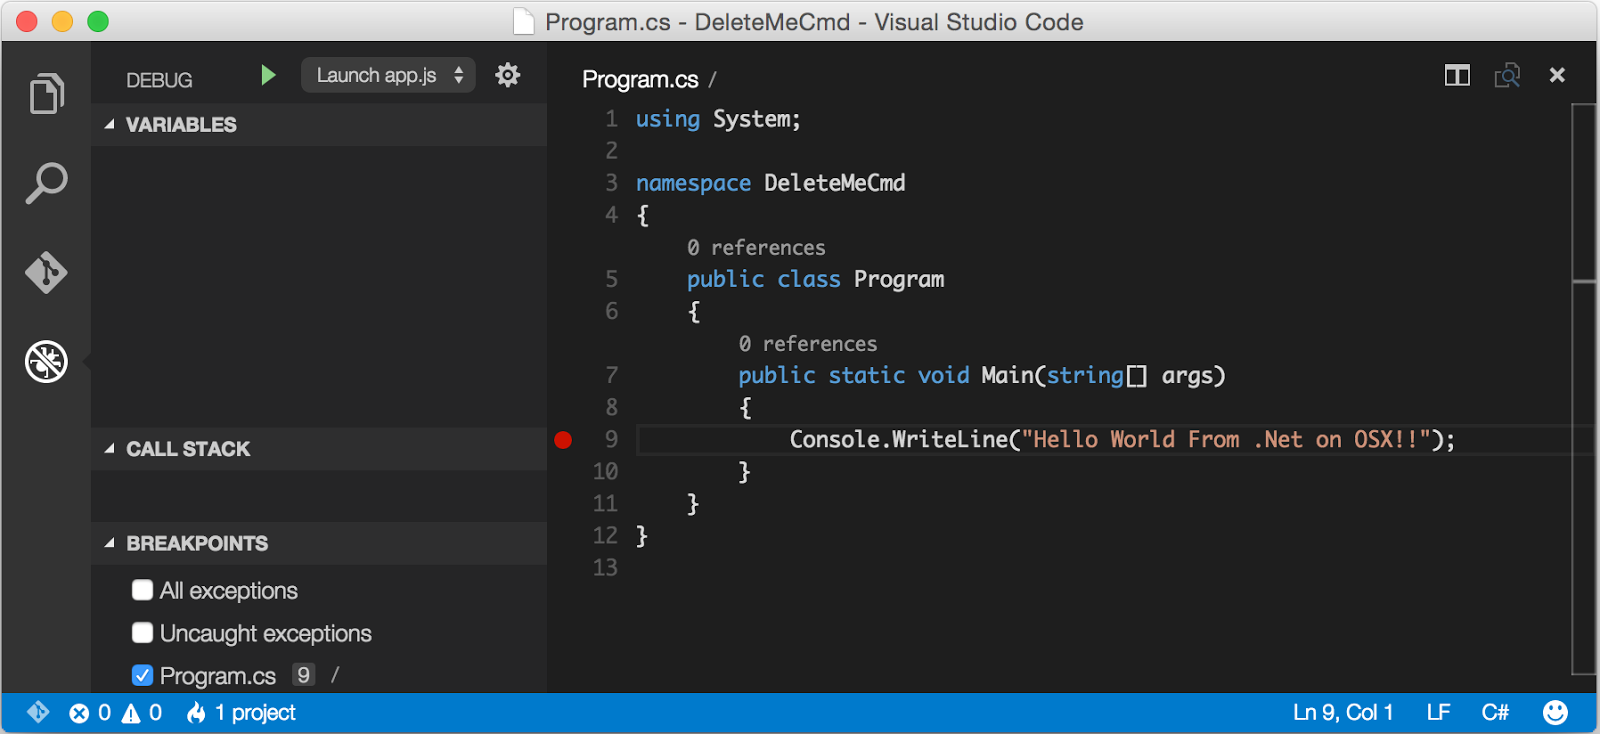This screenshot has height=734, width=1600.
Task: Click the open preview icon
Action: click(1507, 75)
